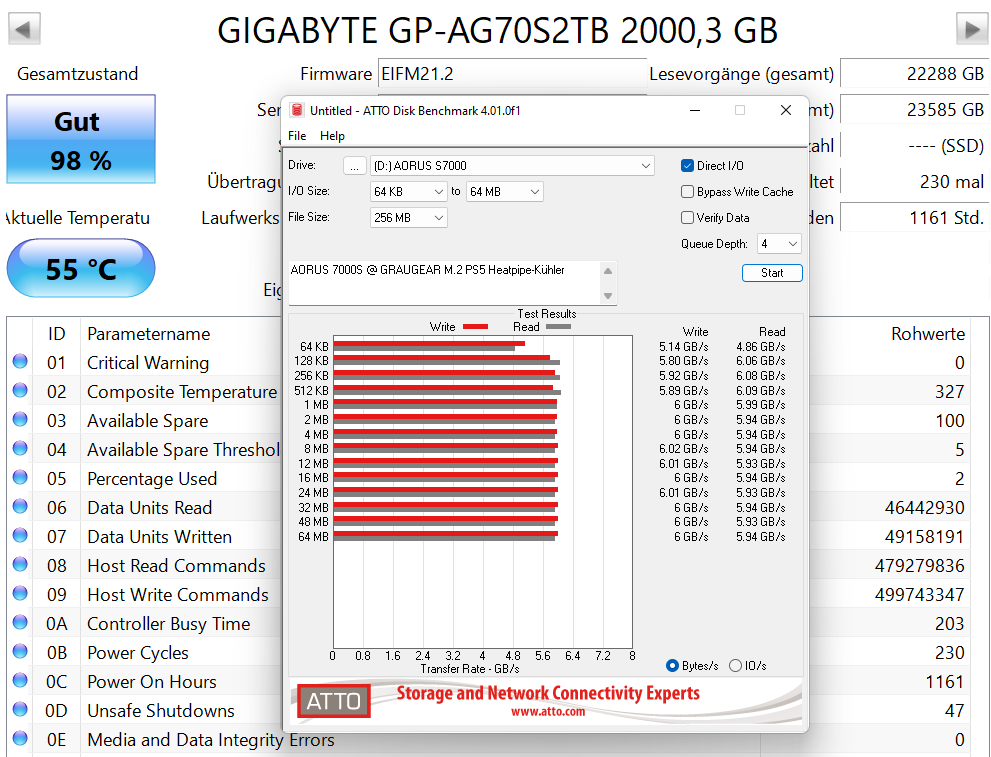Click the Storage and Network Connectivity Experts banner text
The width and height of the screenshot is (991, 757).
tap(548, 693)
